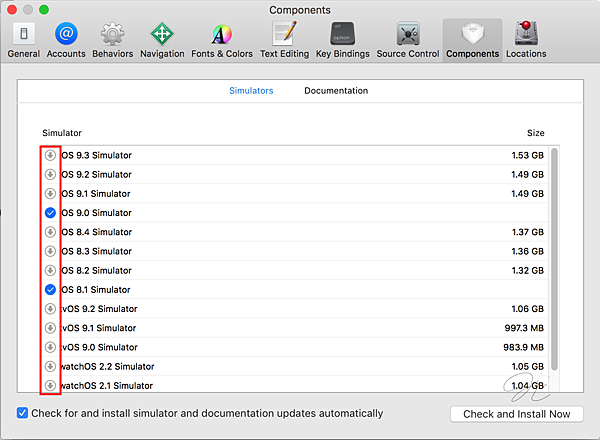Click the installed checkmark for iOS 8.1 Simulator
The width and height of the screenshot is (600, 440).
point(50,290)
